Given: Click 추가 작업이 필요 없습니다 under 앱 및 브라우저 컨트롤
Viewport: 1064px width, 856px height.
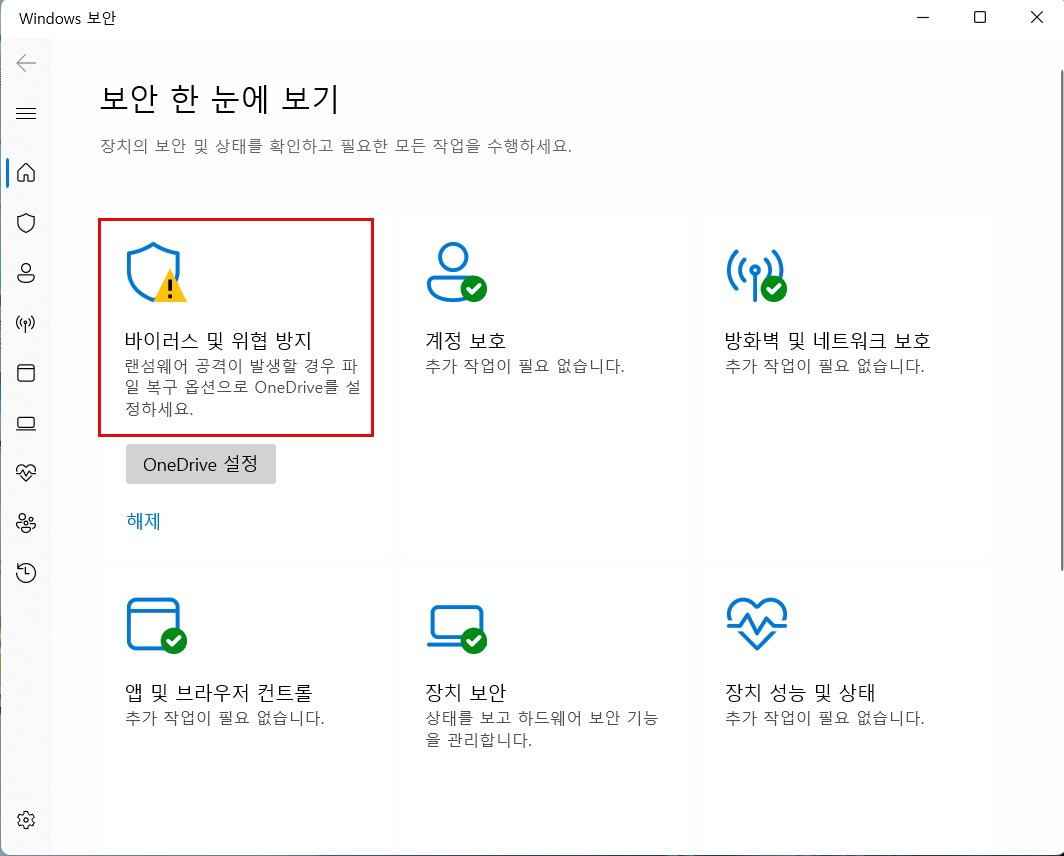Looking at the screenshot, I should (225, 718).
